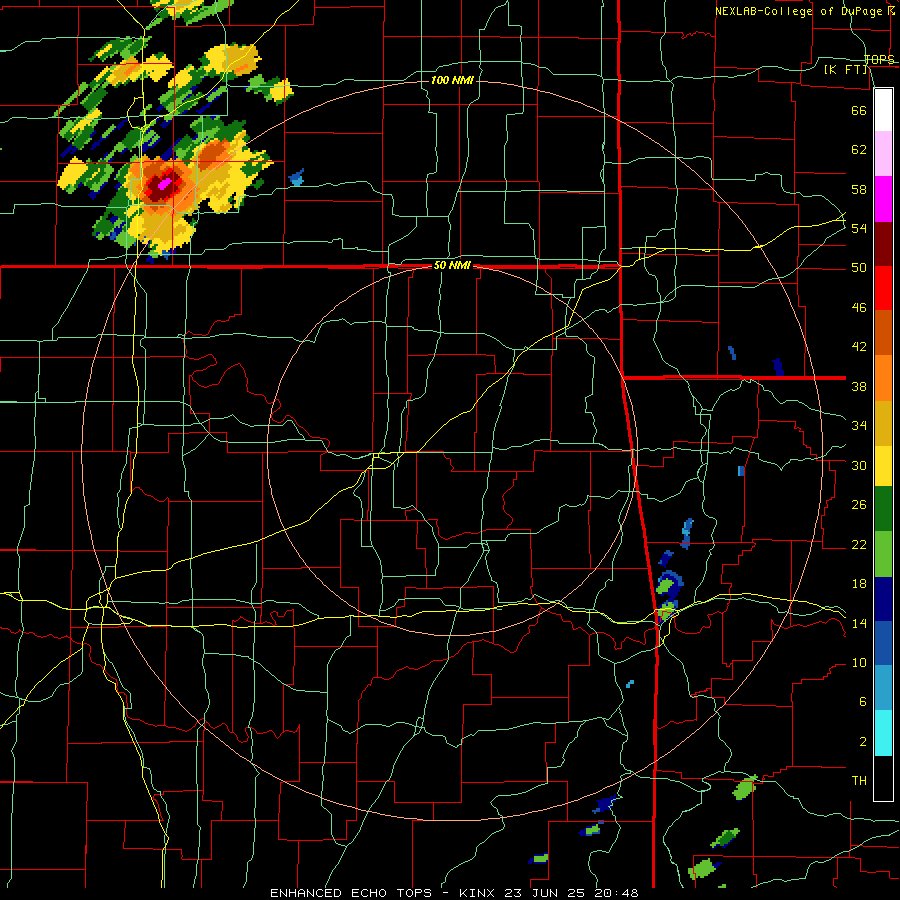Click the "[K FT]" units label

tap(845, 70)
